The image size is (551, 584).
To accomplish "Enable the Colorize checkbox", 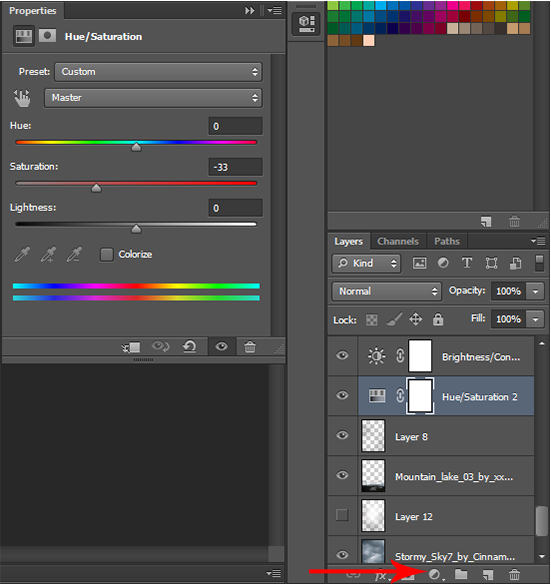I will point(107,255).
